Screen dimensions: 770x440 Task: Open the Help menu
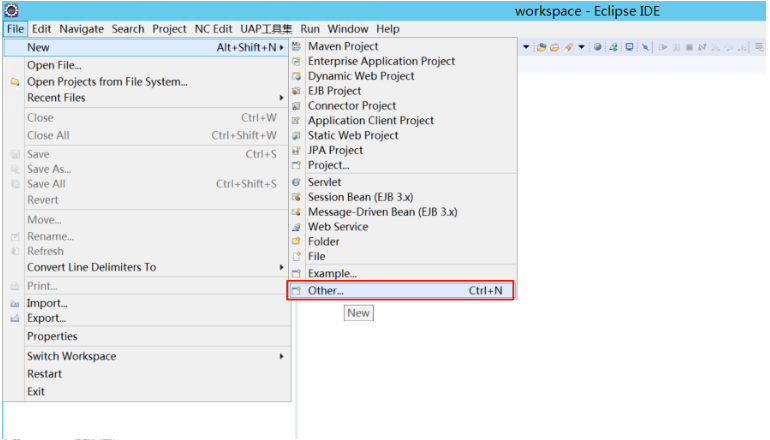click(x=388, y=29)
